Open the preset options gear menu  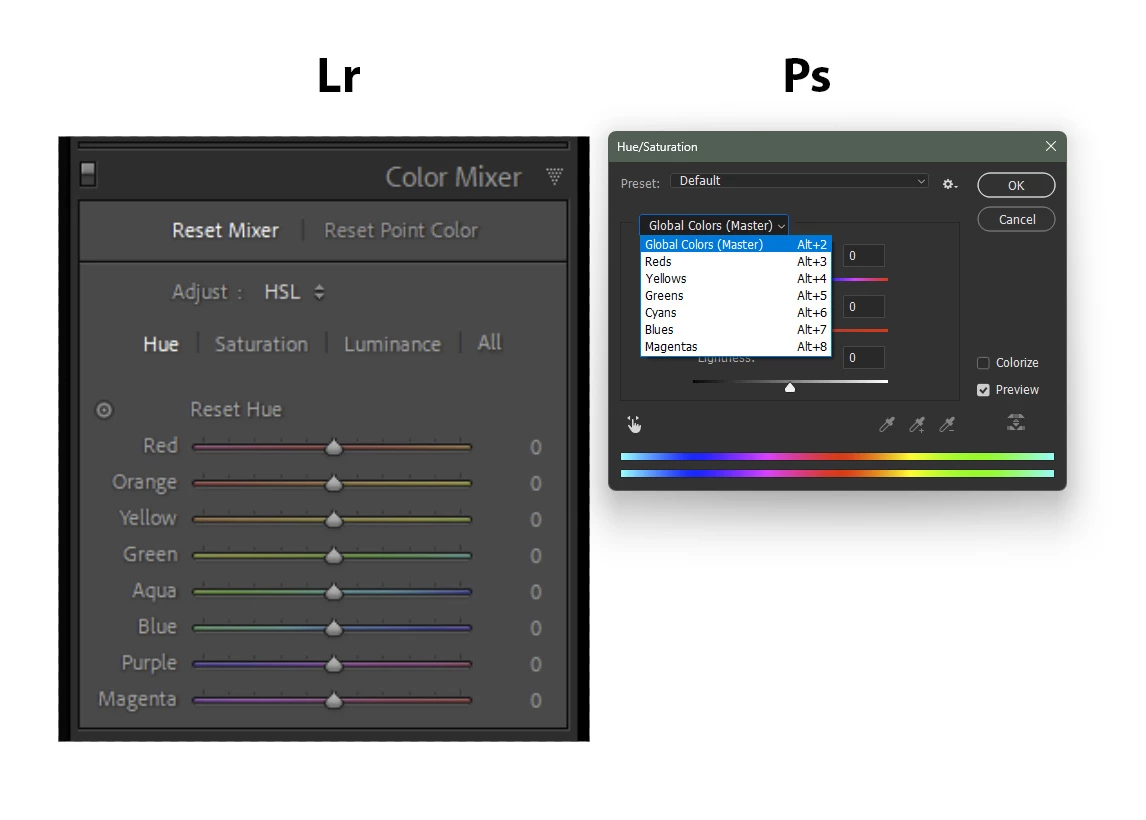pyautogui.click(x=949, y=184)
